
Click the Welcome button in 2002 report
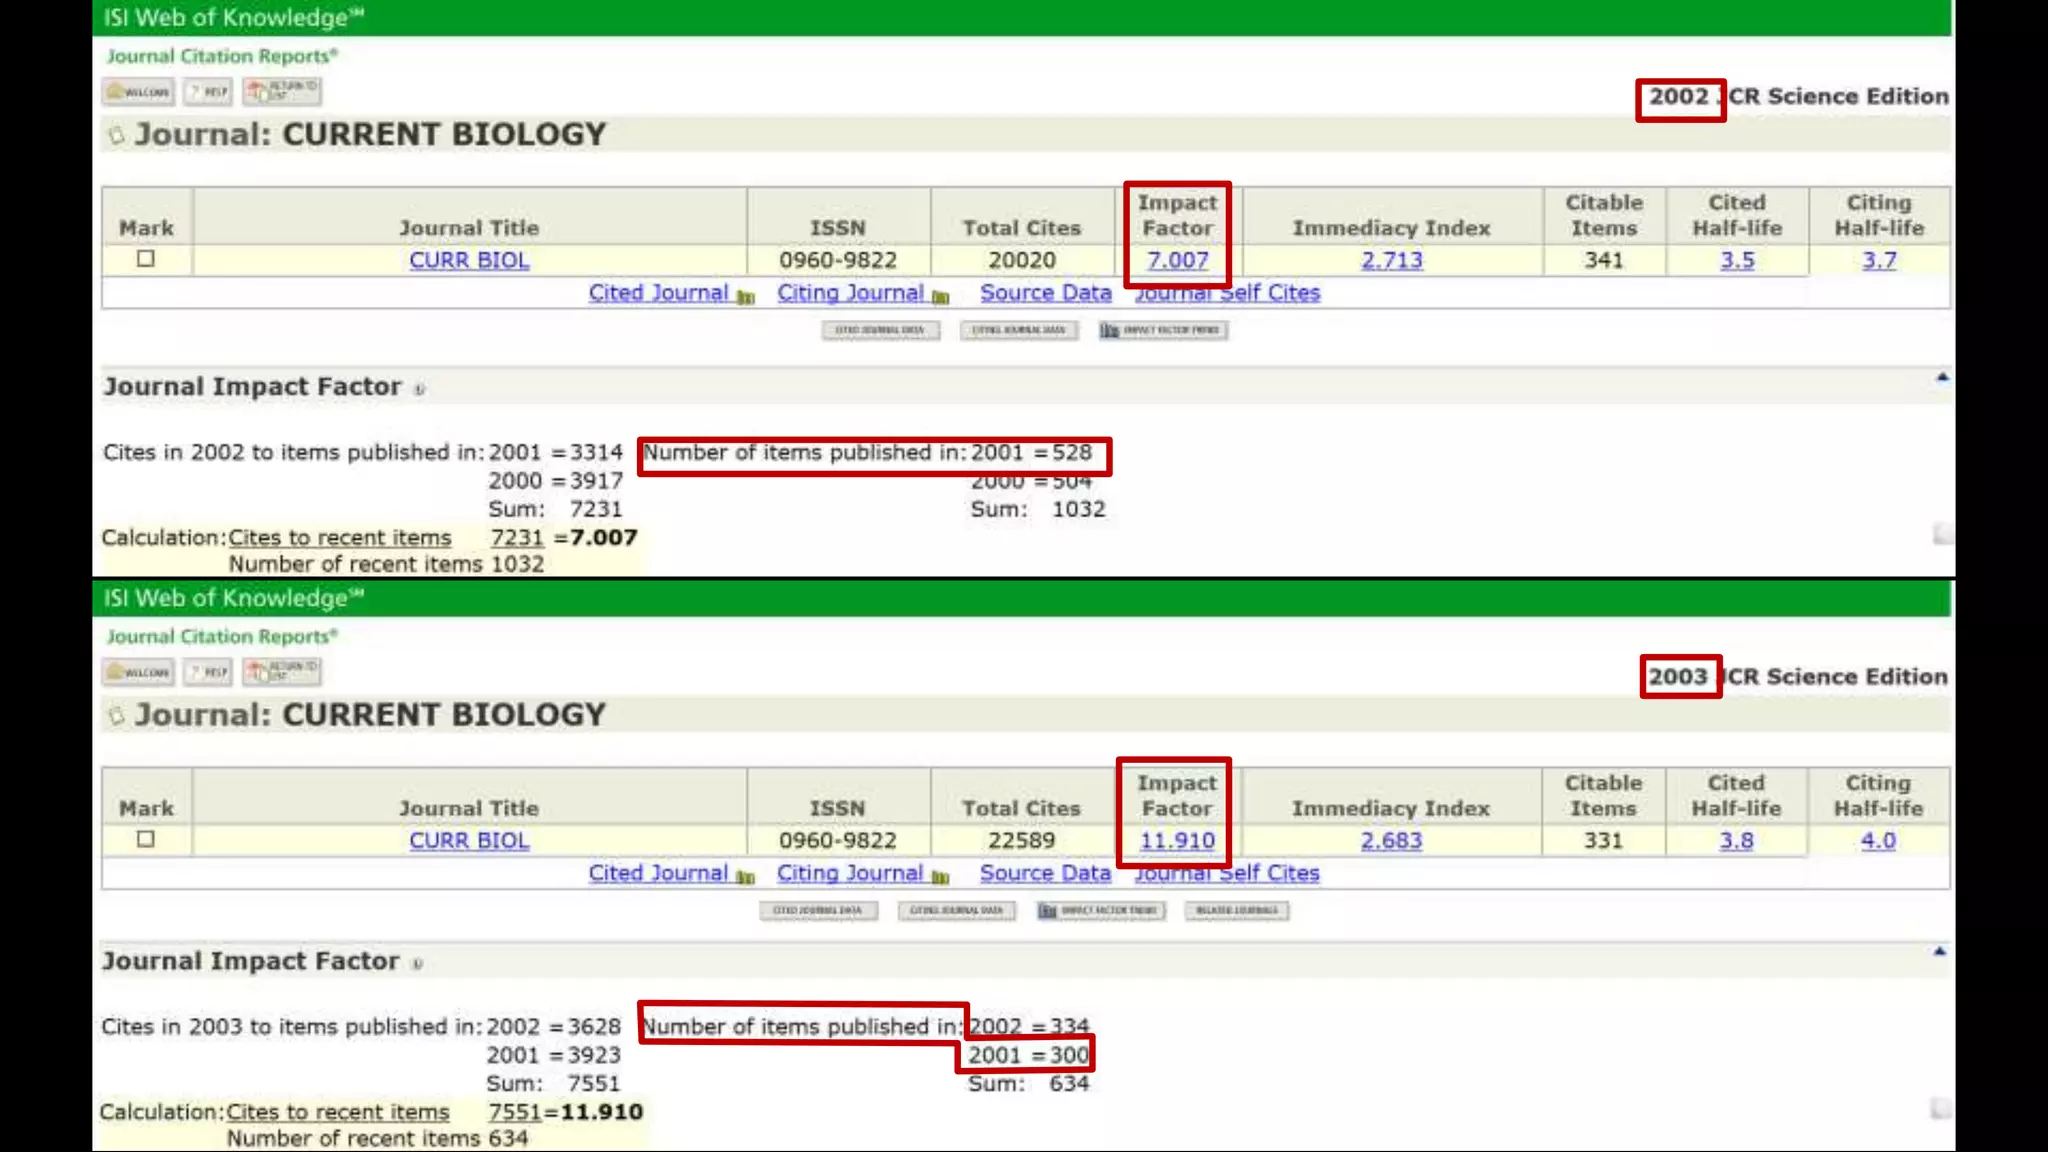138,92
